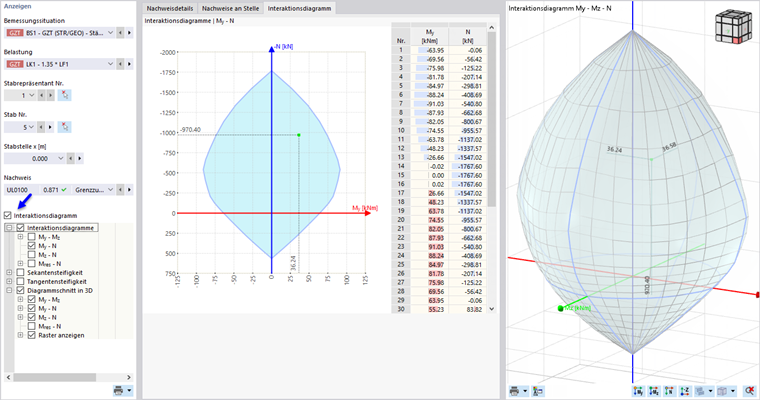Image resolution: width=760 pixels, height=400 pixels.
Task: Uncheck the Diagrammschnitt in 3D checkbox
Action: pyautogui.click(x=20, y=290)
